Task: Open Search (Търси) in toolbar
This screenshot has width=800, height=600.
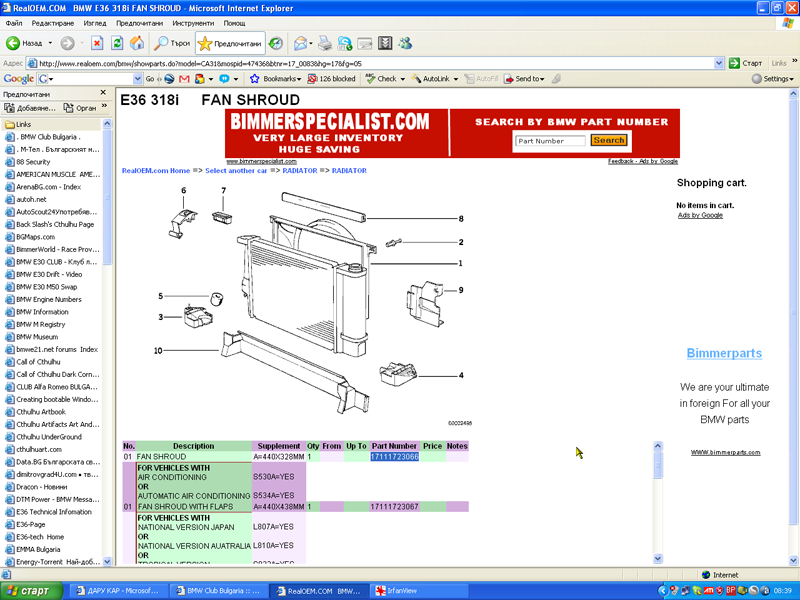Action: pyautogui.click(x=172, y=43)
